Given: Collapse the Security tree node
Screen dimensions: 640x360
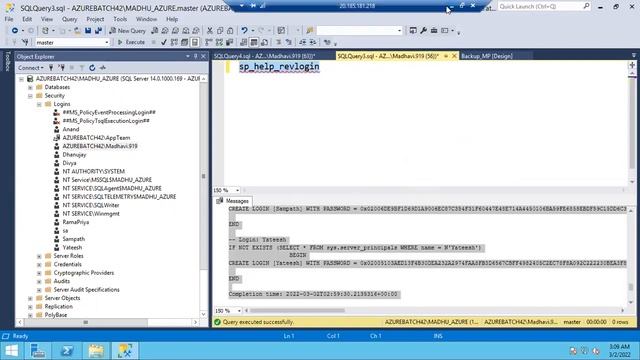Looking at the screenshot, I should tap(30, 96).
